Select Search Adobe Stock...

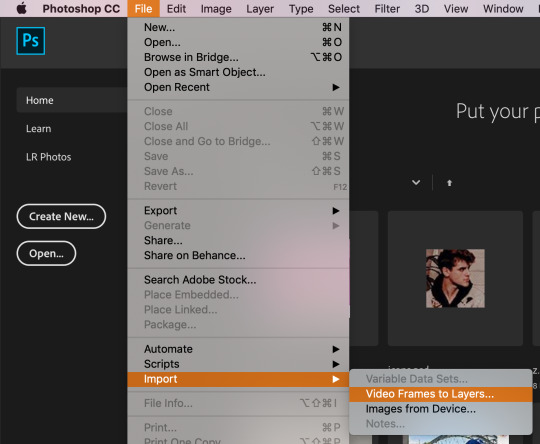238,280
